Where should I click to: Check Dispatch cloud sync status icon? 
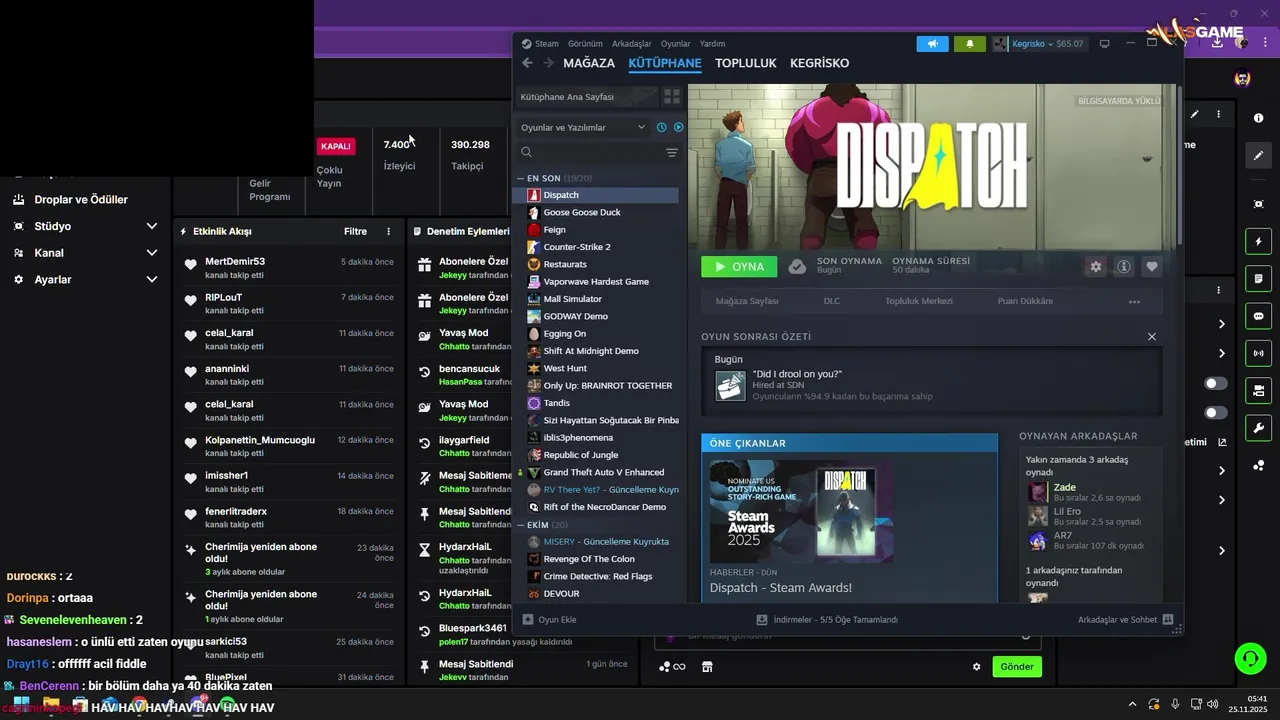pos(797,267)
